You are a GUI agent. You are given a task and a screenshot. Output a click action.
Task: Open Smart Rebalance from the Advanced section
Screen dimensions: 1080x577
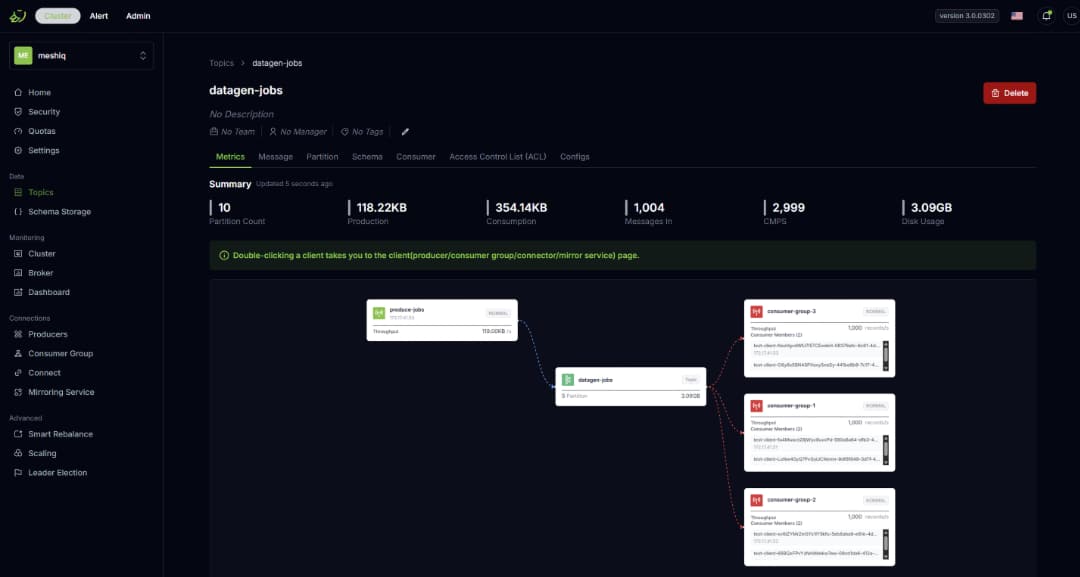tap(18, 433)
